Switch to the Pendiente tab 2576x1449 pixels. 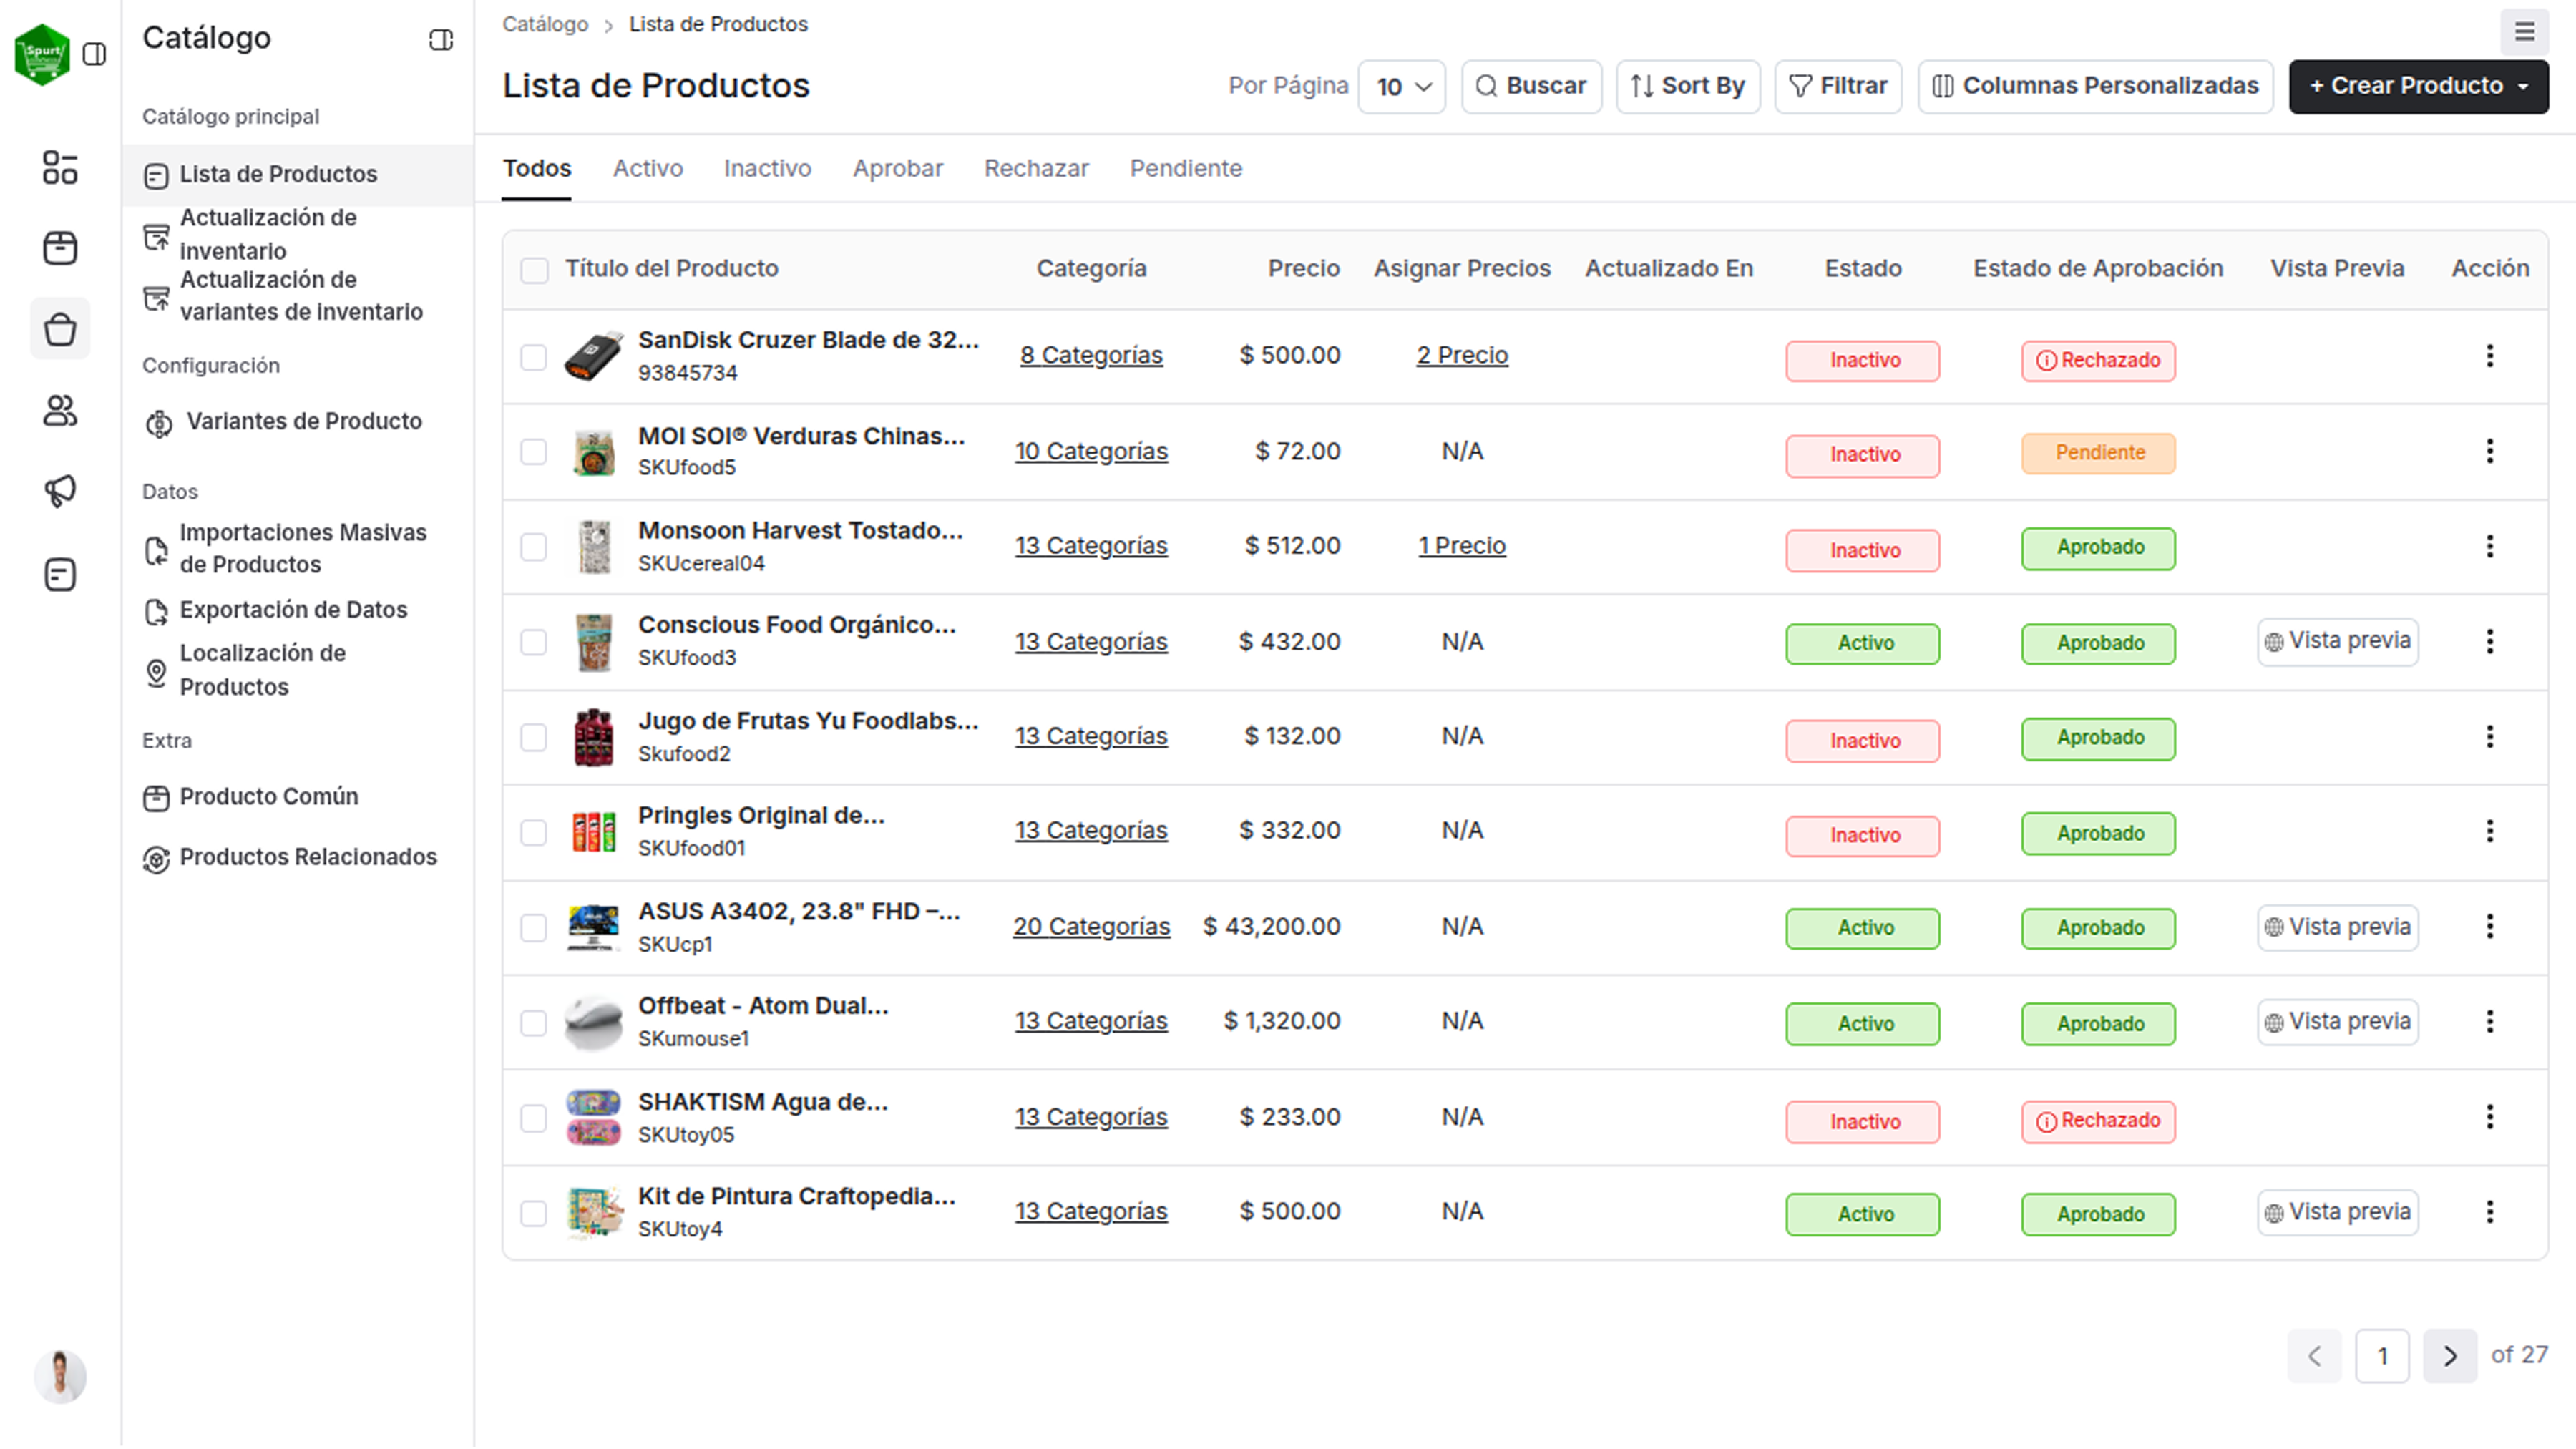click(x=1186, y=168)
